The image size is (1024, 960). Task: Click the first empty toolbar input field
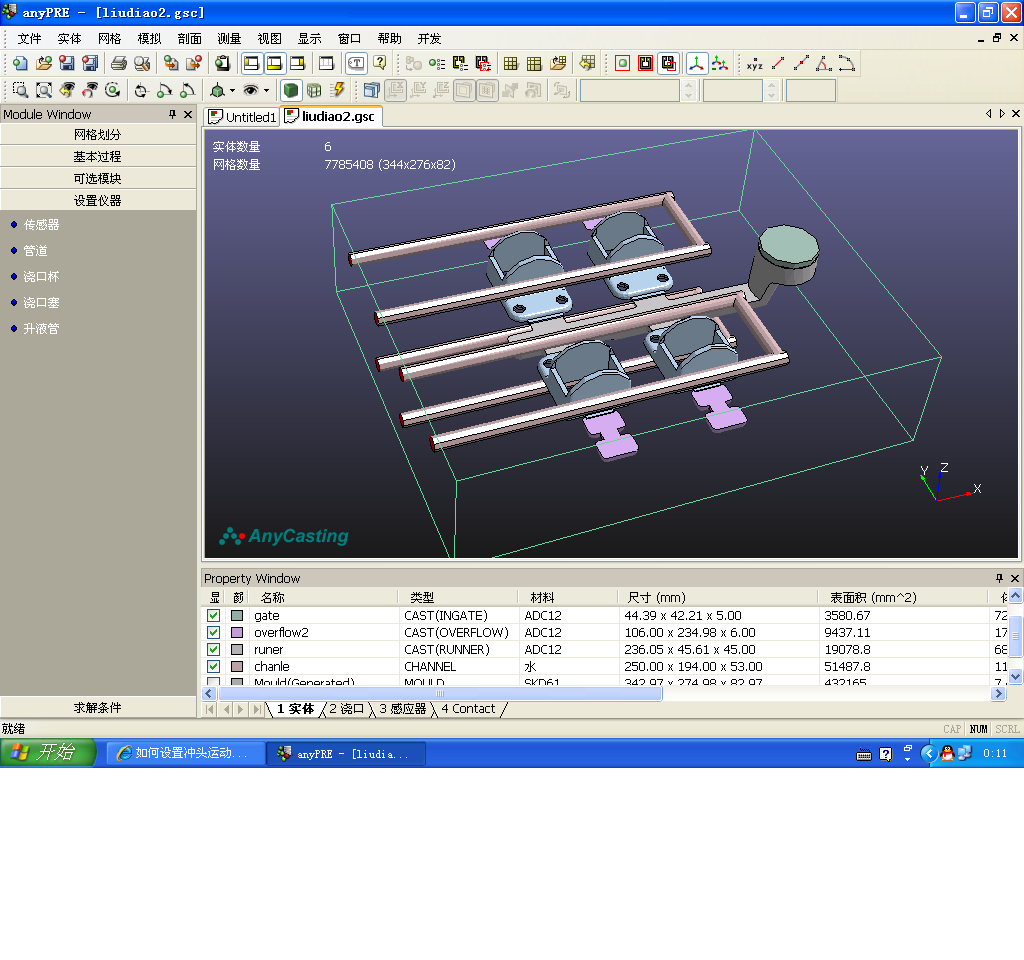pyautogui.click(x=630, y=90)
